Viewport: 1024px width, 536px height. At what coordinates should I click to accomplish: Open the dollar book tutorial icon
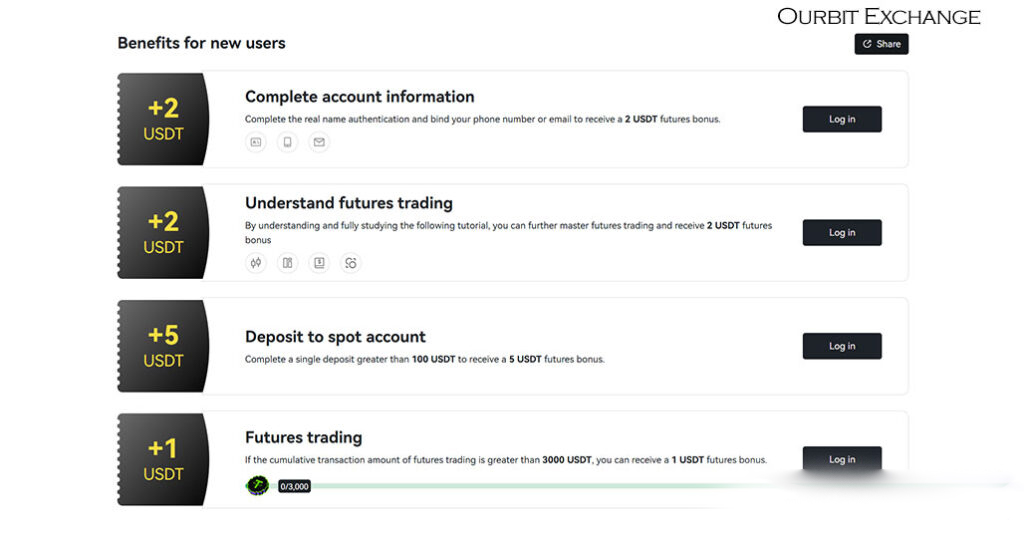[319, 263]
